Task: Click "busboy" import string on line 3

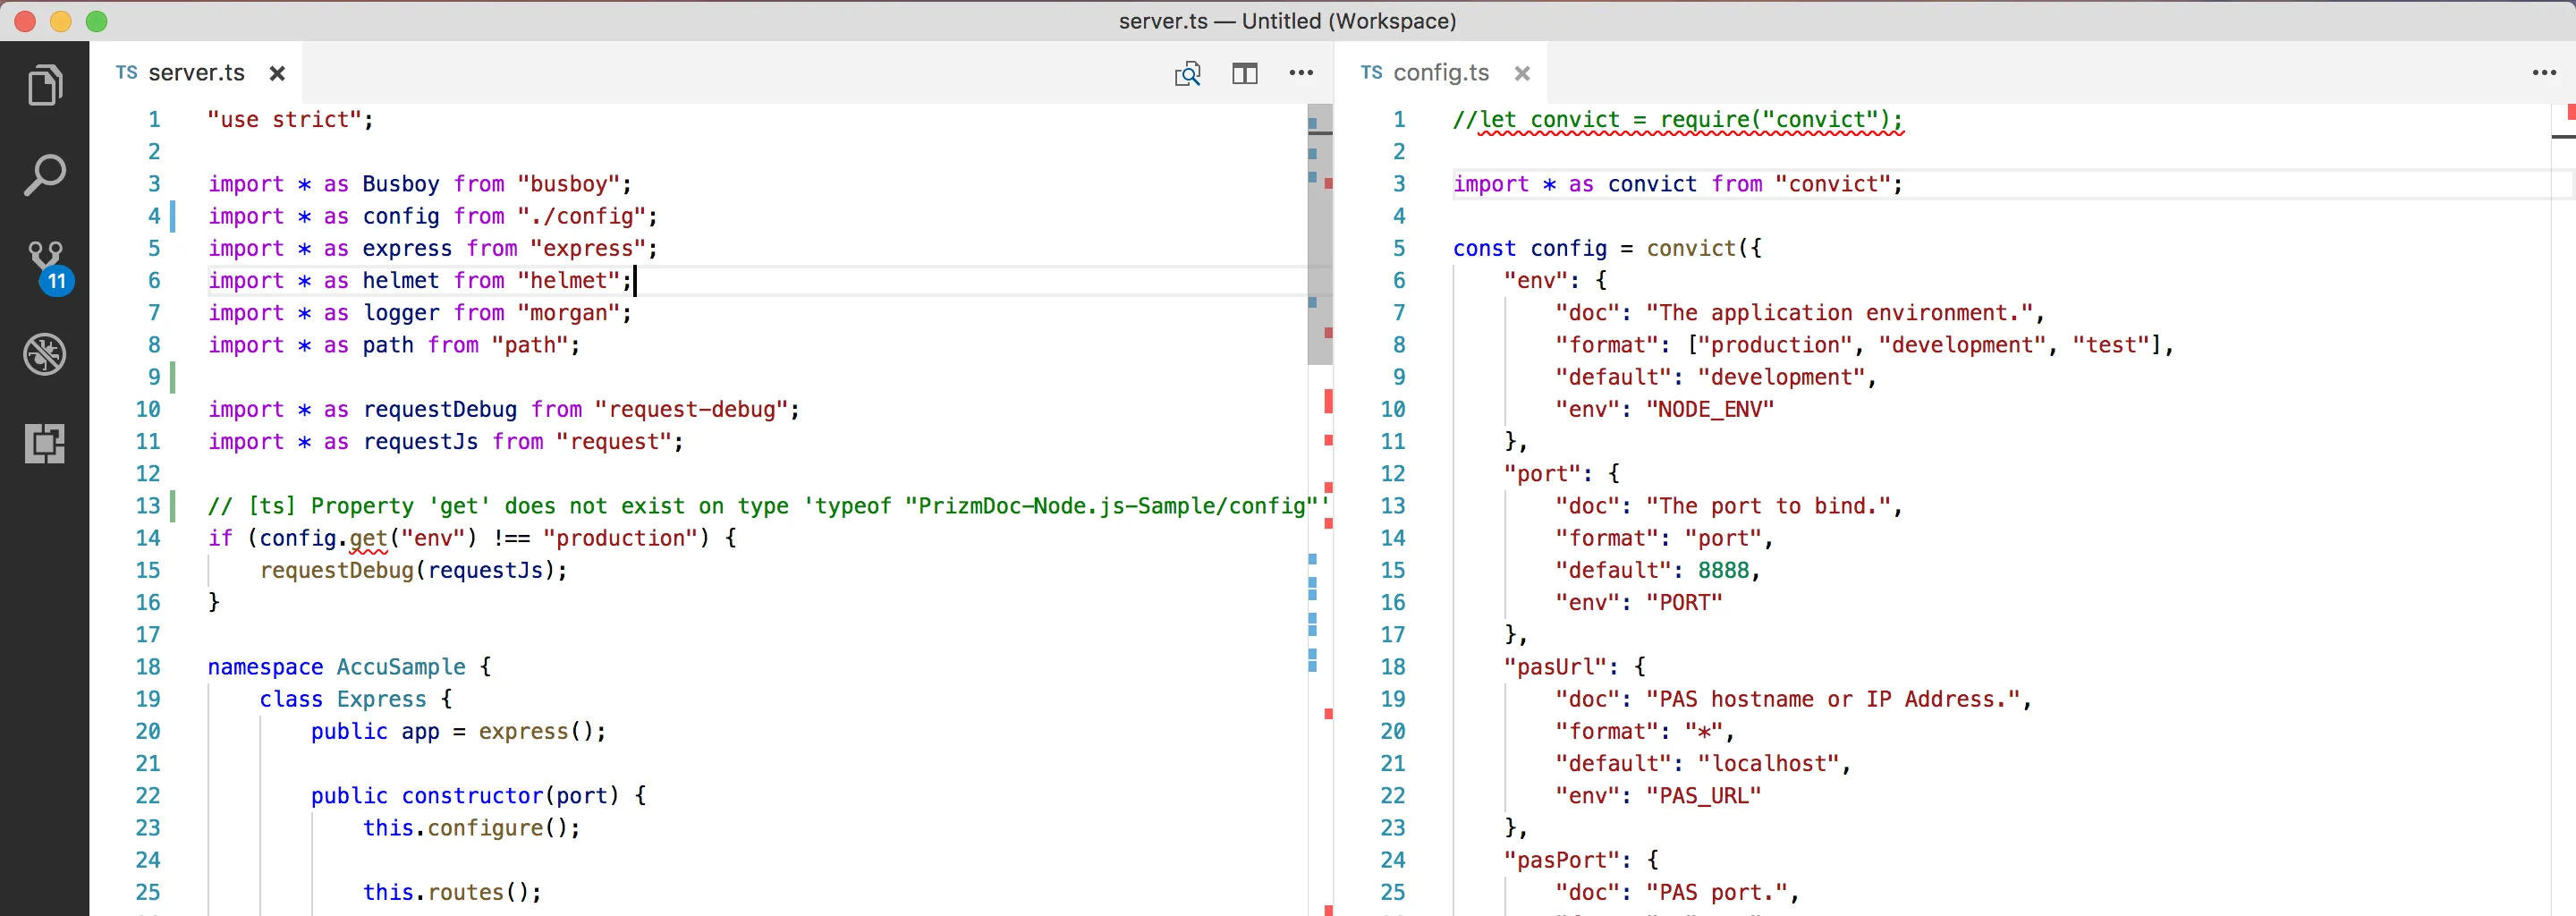Action: pos(568,184)
